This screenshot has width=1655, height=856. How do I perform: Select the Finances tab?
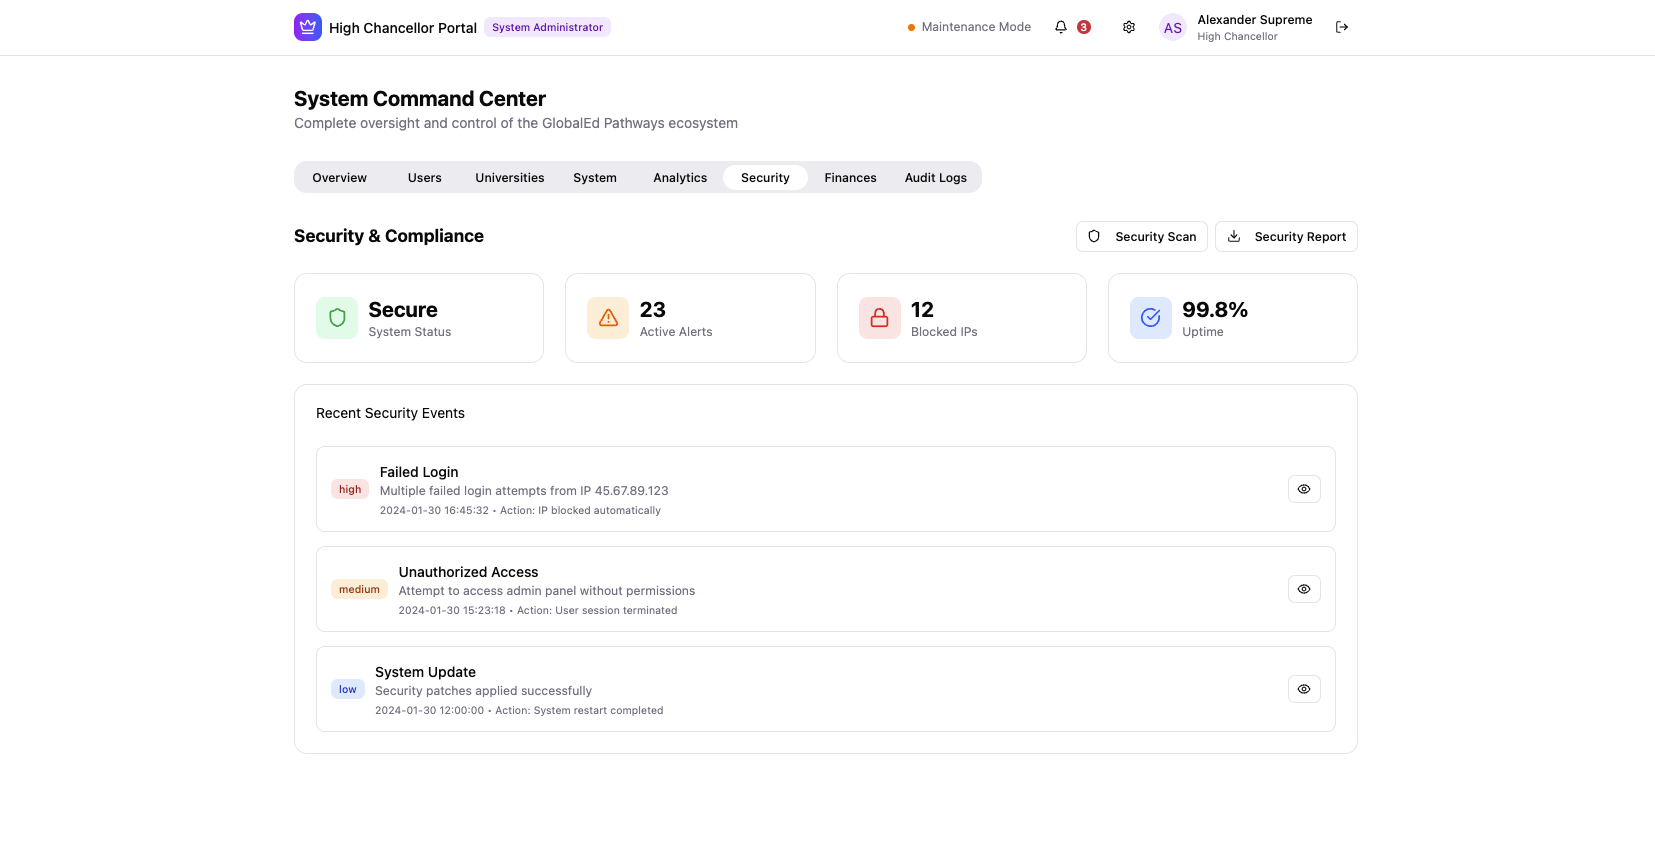point(850,178)
